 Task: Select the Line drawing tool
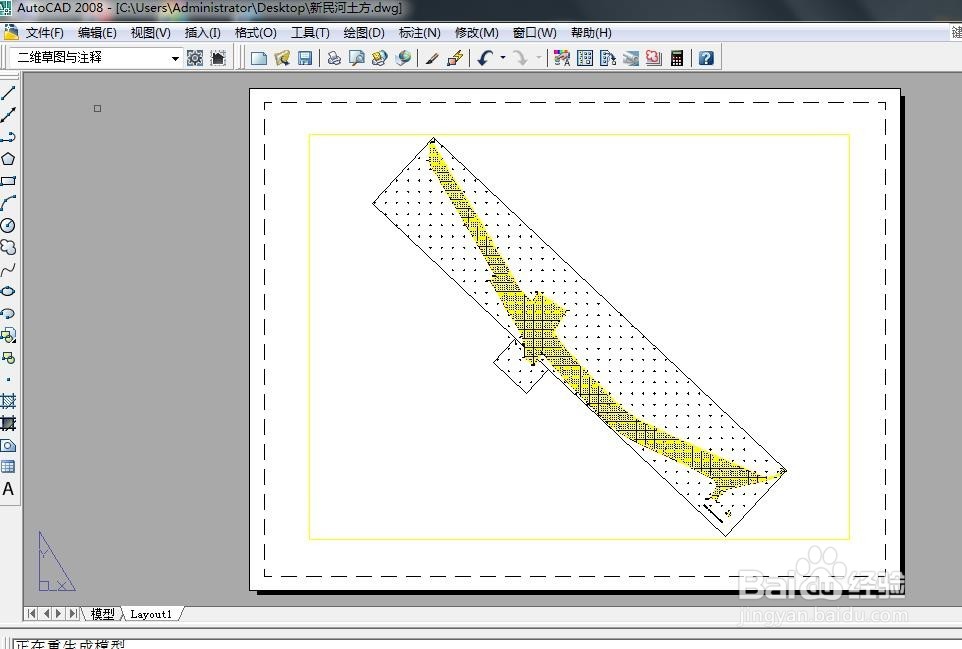pyautogui.click(x=8, y=93)
